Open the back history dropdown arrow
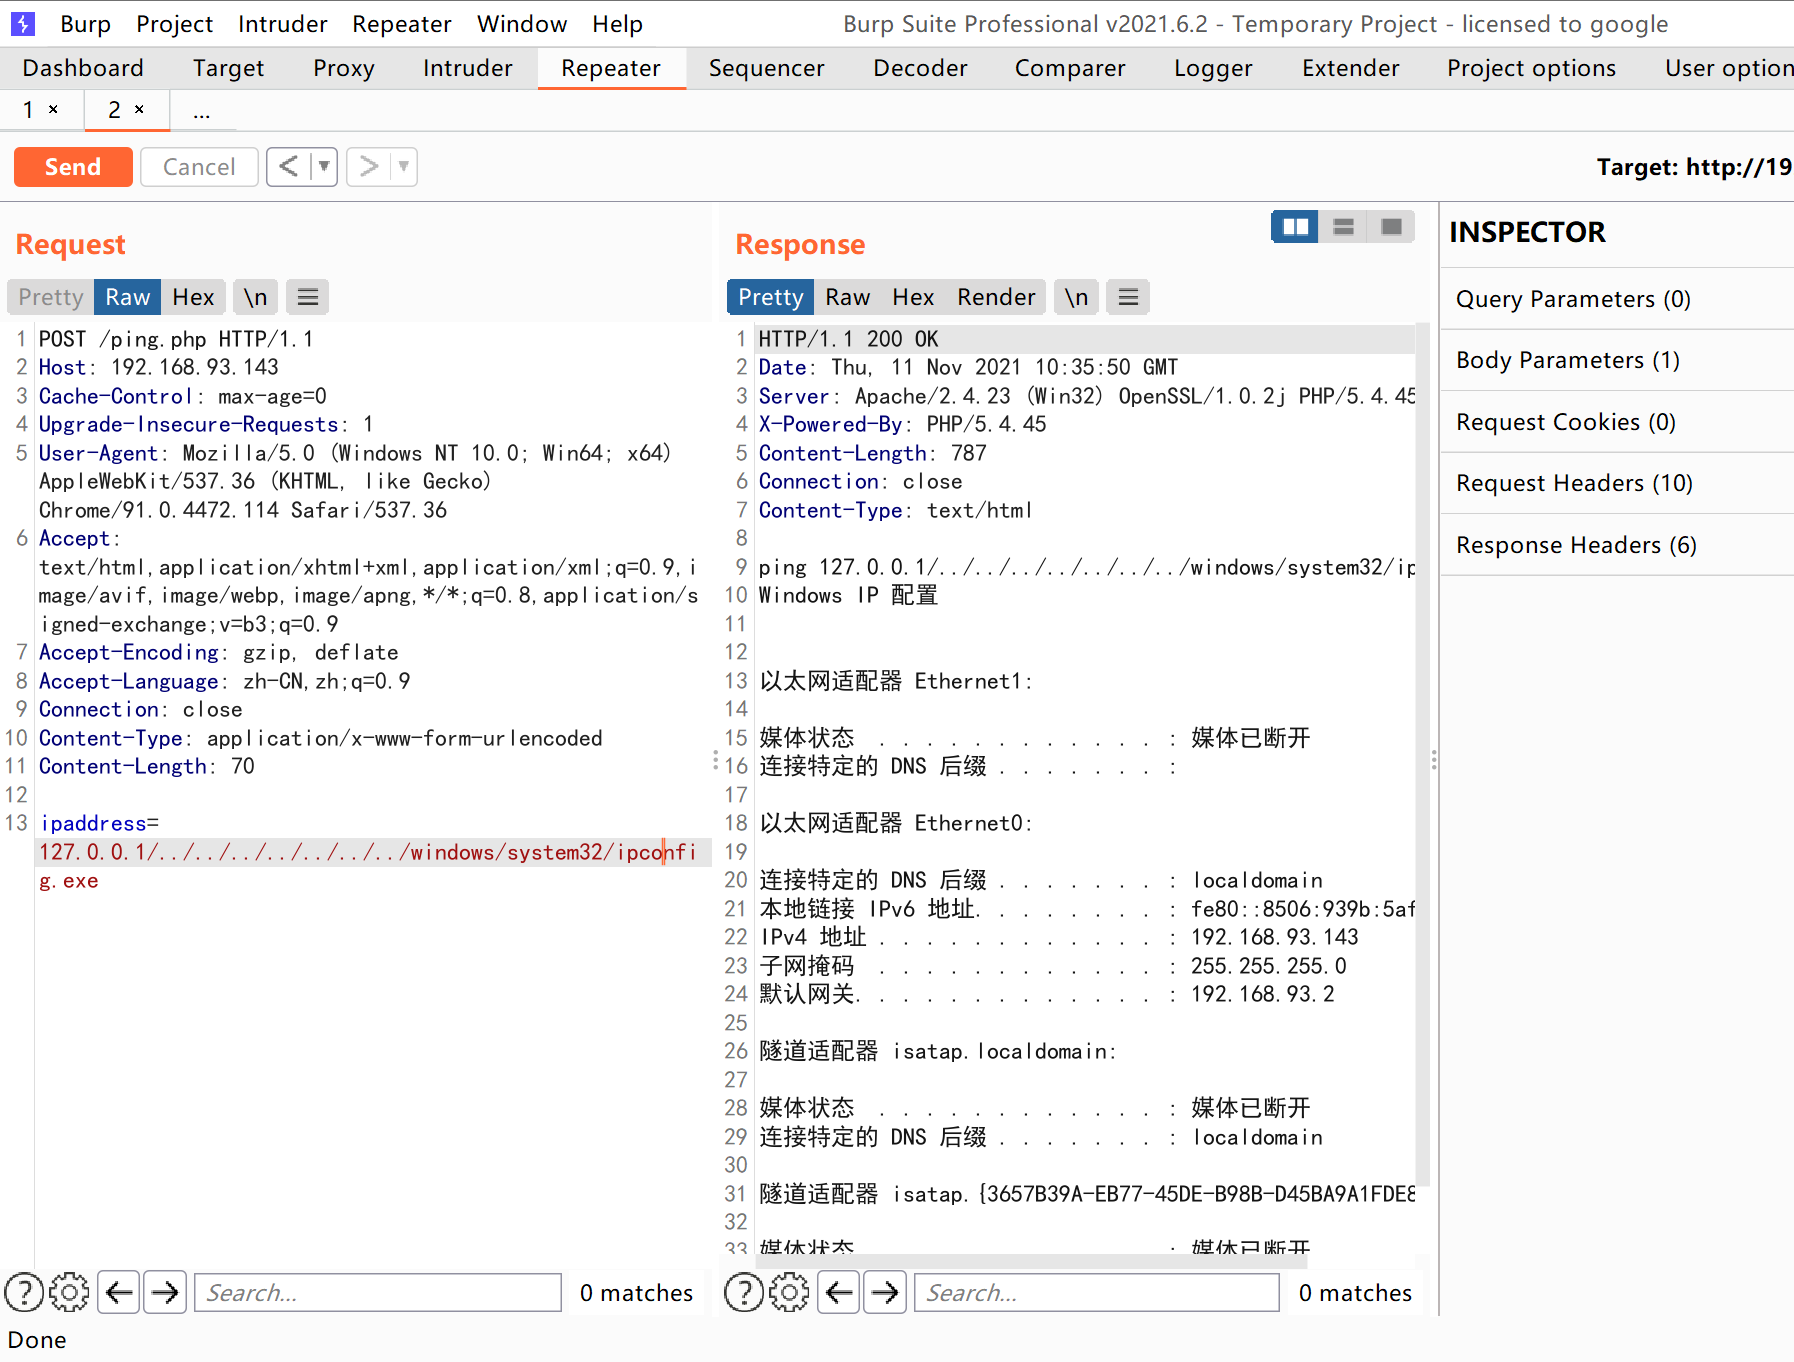 (324, 166)
